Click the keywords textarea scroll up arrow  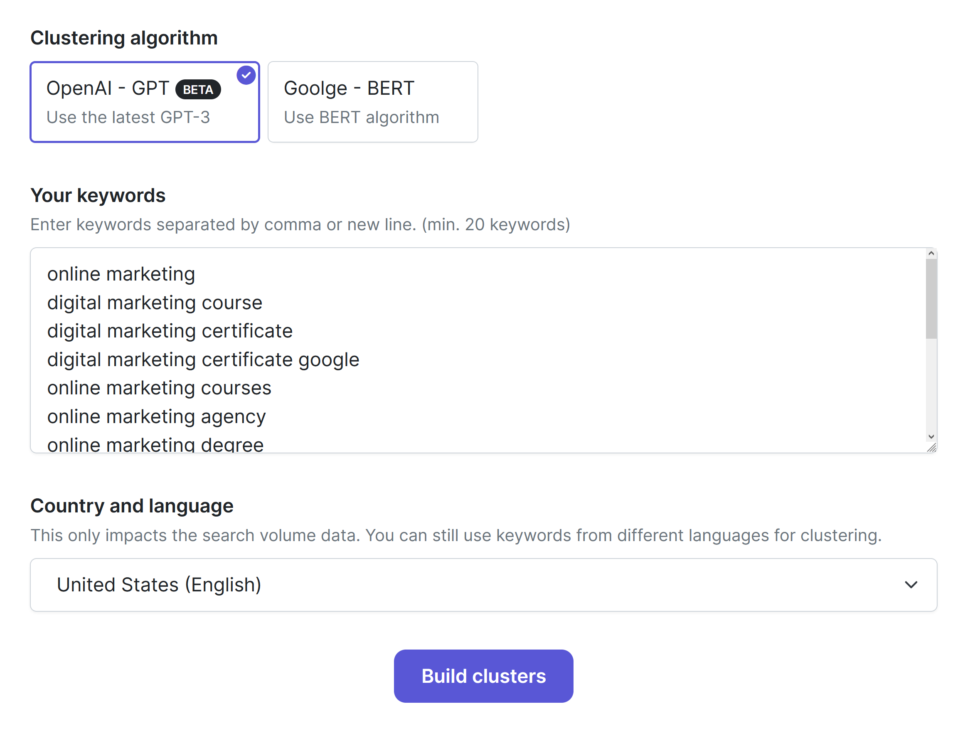[931, 254]
